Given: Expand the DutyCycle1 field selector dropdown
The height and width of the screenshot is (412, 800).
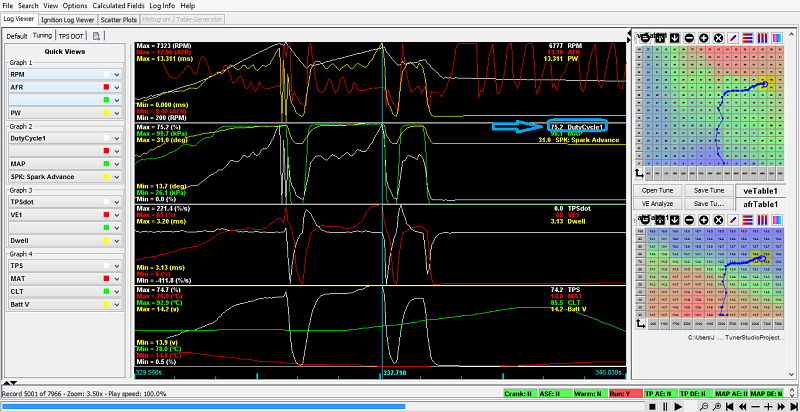Looking at the screenshot, I should coord(117,138).
